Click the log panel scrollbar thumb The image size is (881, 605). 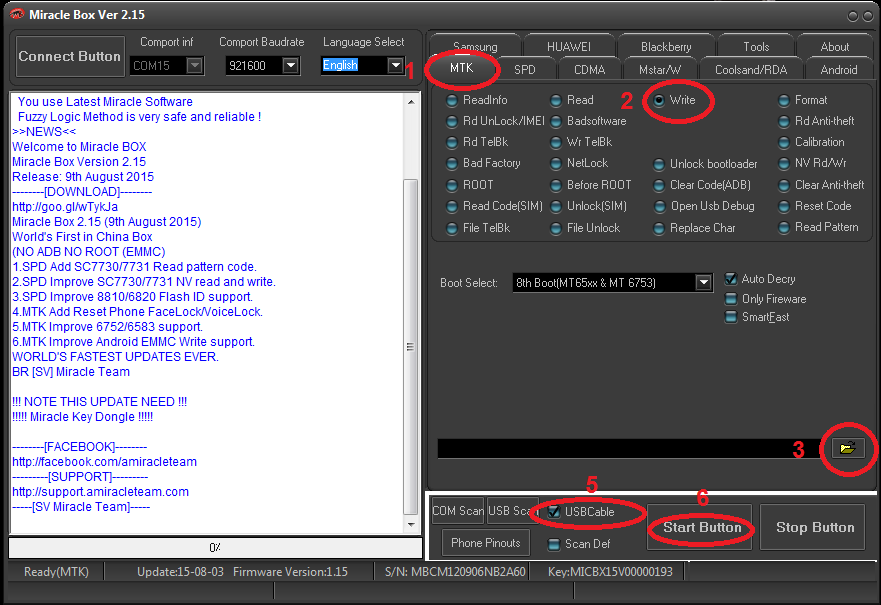tap(411, 346)
